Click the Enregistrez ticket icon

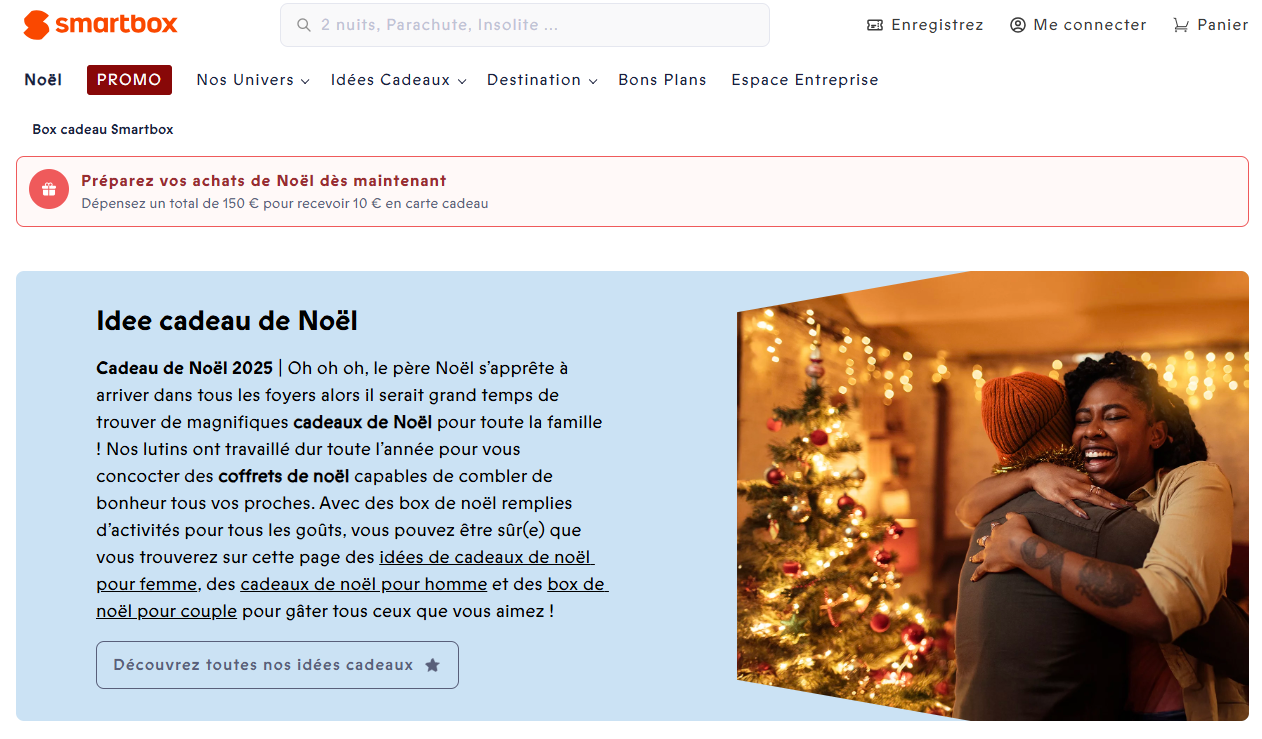[x=875, y=25]
